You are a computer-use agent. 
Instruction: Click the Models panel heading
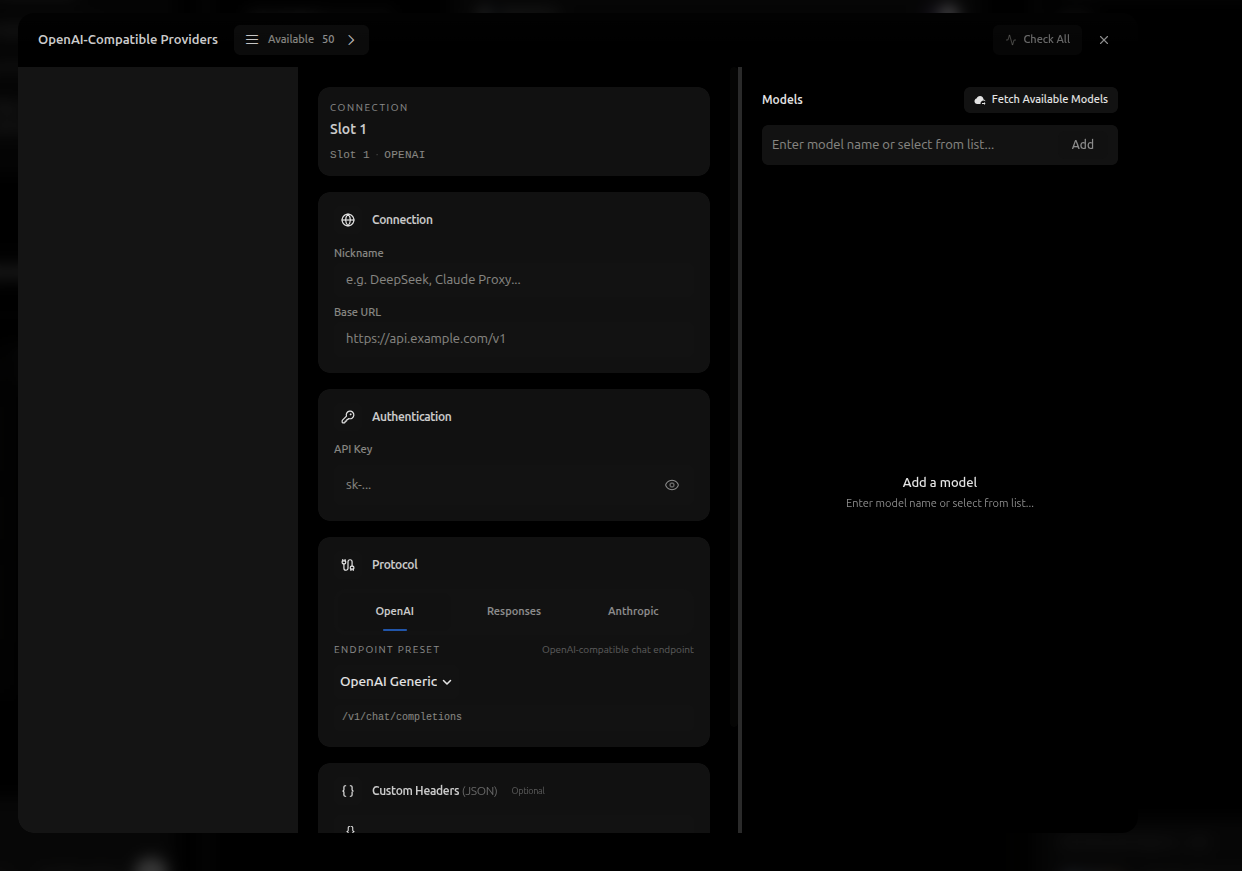pyautogui.click(x=782, y=100)
